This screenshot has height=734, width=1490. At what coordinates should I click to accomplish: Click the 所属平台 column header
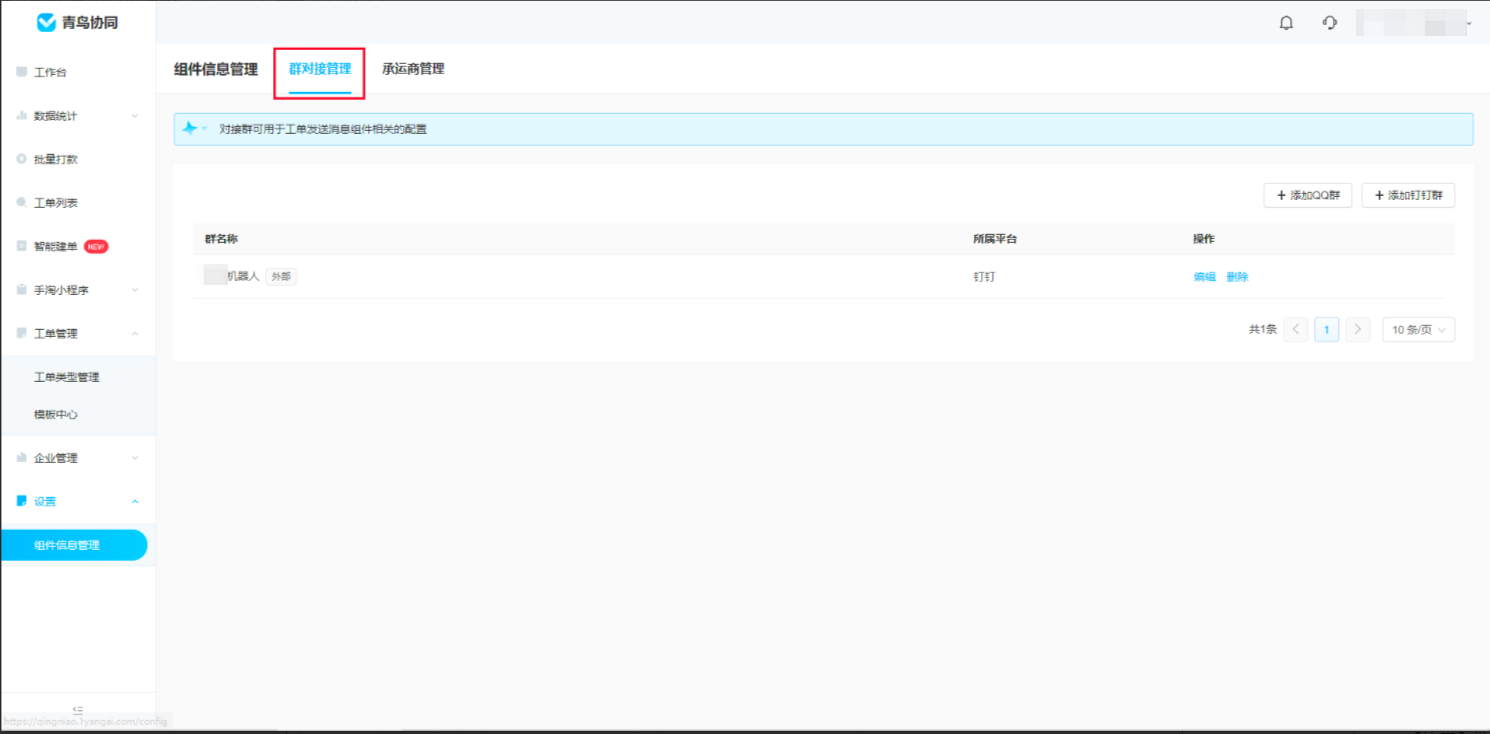pos(995,239)
